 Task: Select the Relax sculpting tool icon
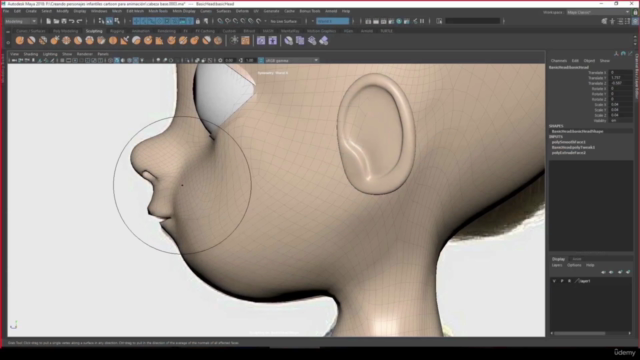tap(43, 40)
